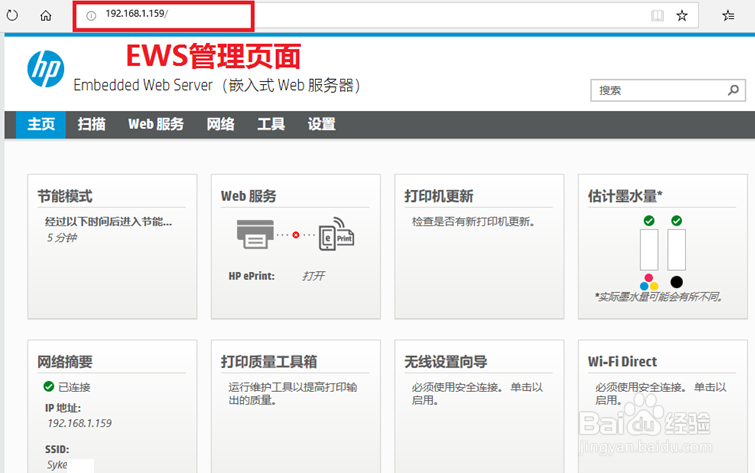Click the 经过以下时间后进入节能 text
This screenshot has height=473, width=755.
[x=108, y=222]
